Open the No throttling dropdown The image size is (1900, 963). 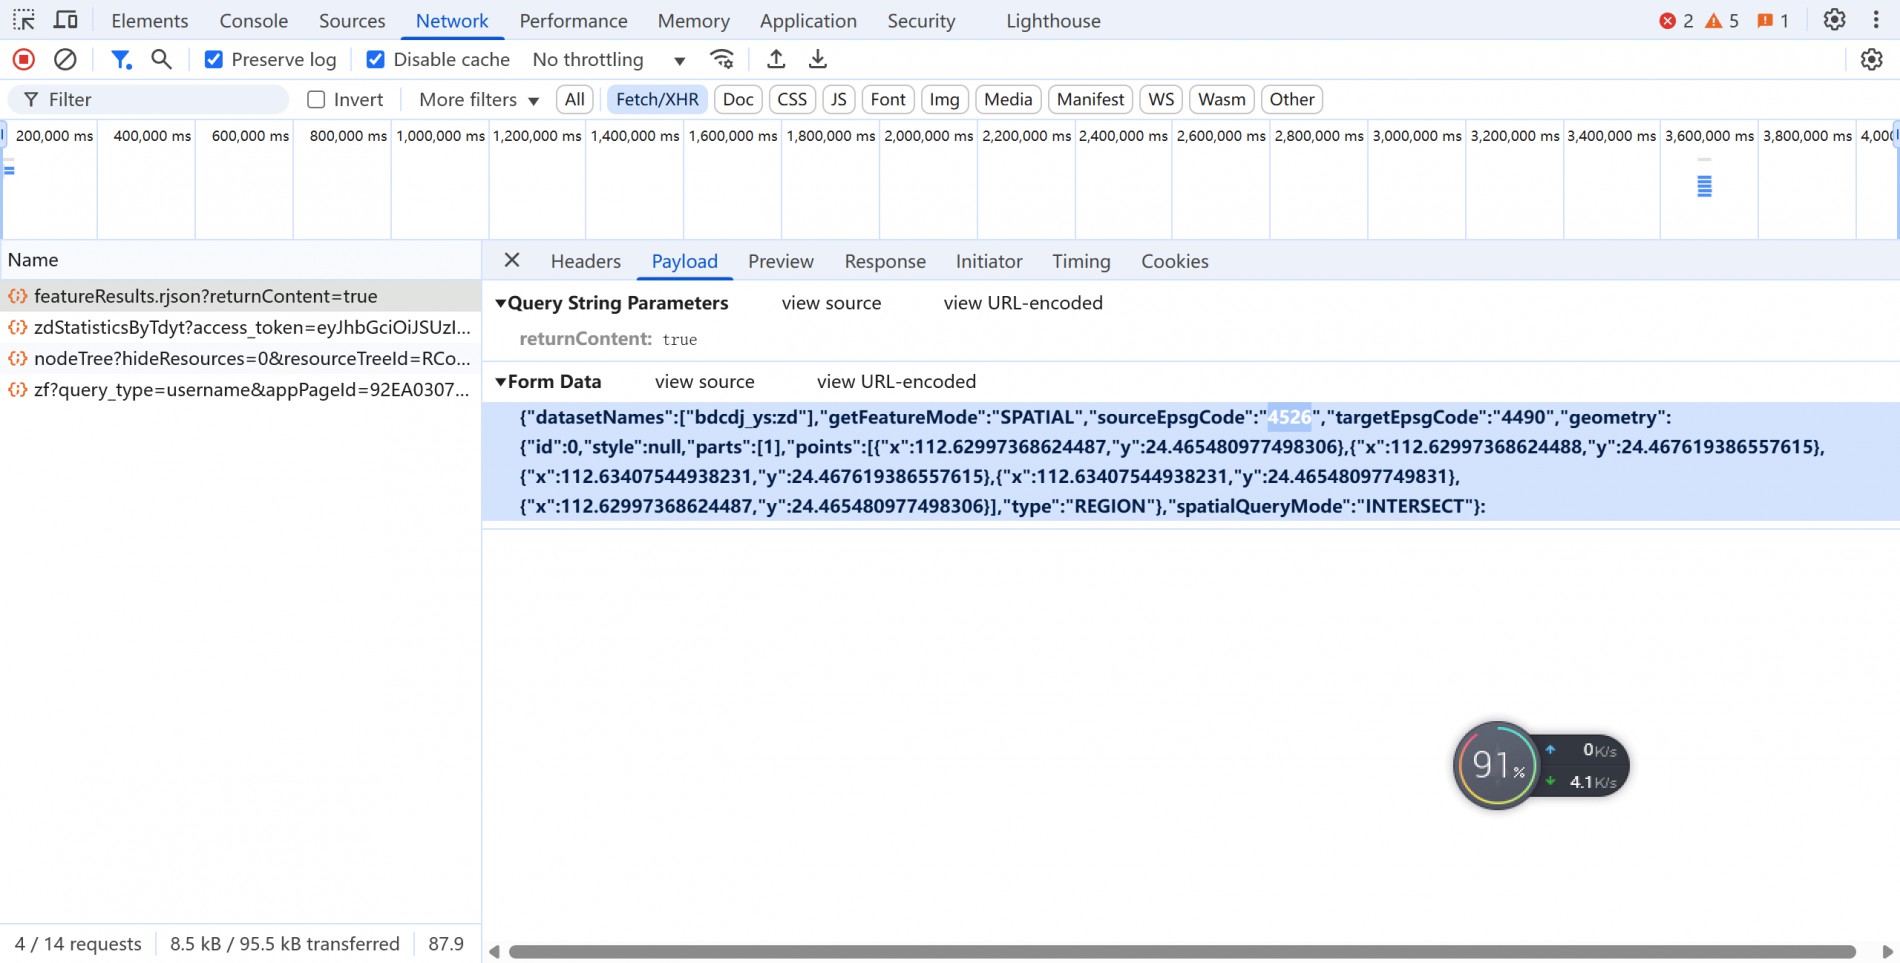608,60
